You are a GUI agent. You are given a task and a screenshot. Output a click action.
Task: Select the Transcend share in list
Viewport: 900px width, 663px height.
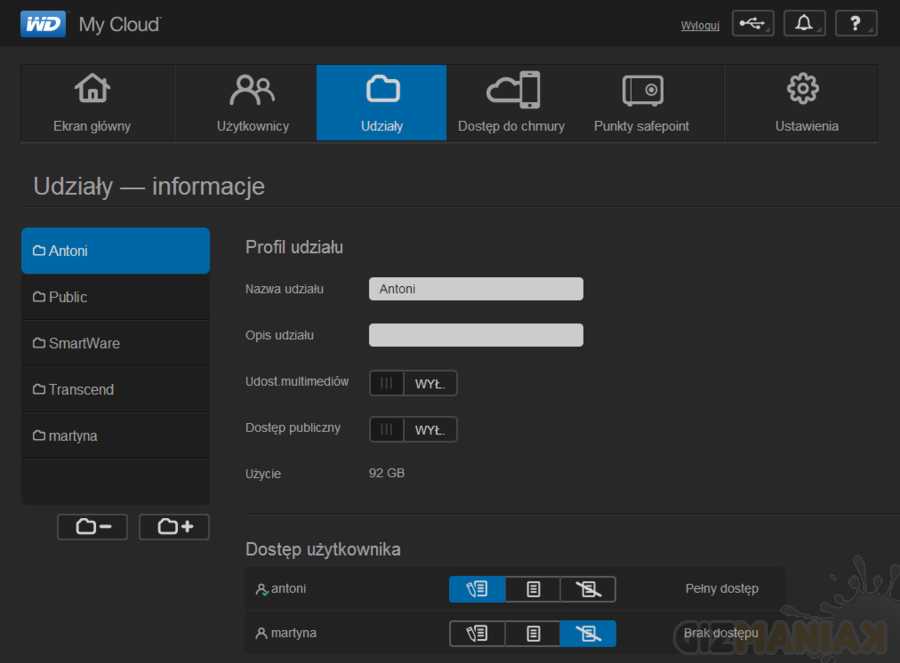point(115,389)
